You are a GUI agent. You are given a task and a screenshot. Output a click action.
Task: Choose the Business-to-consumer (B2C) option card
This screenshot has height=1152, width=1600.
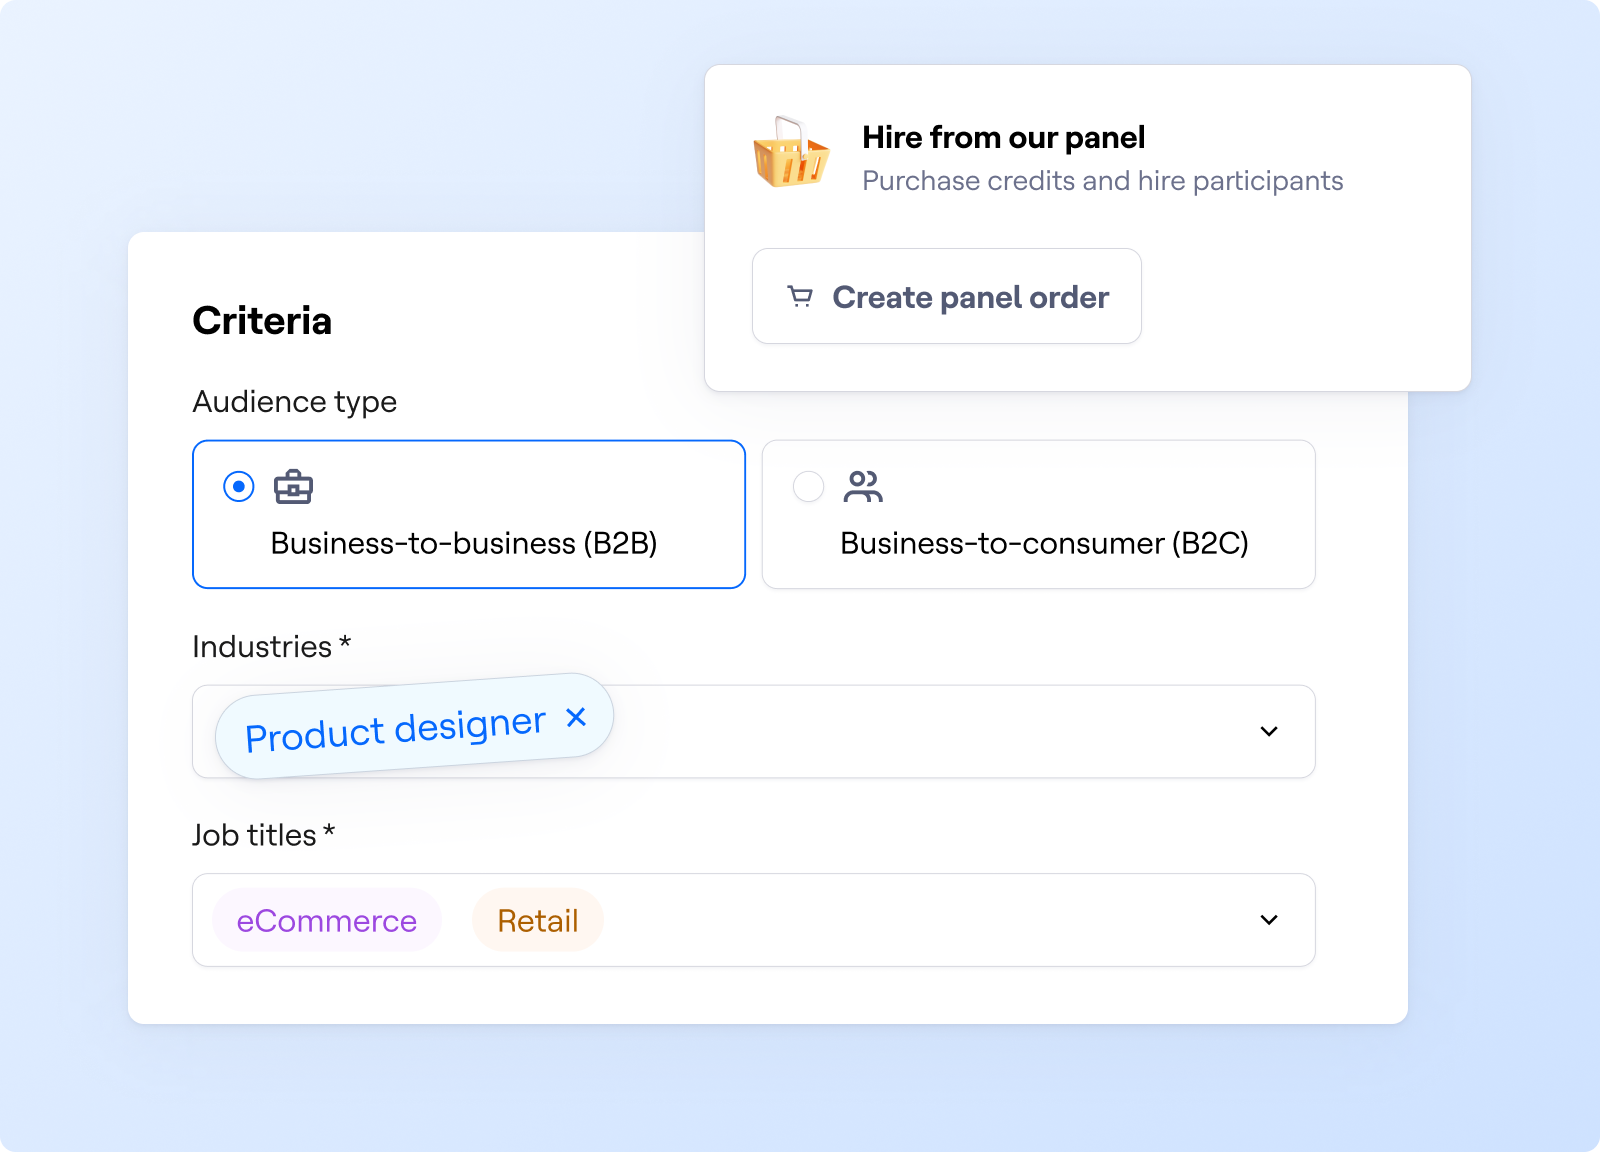[x=1038, y=514]
